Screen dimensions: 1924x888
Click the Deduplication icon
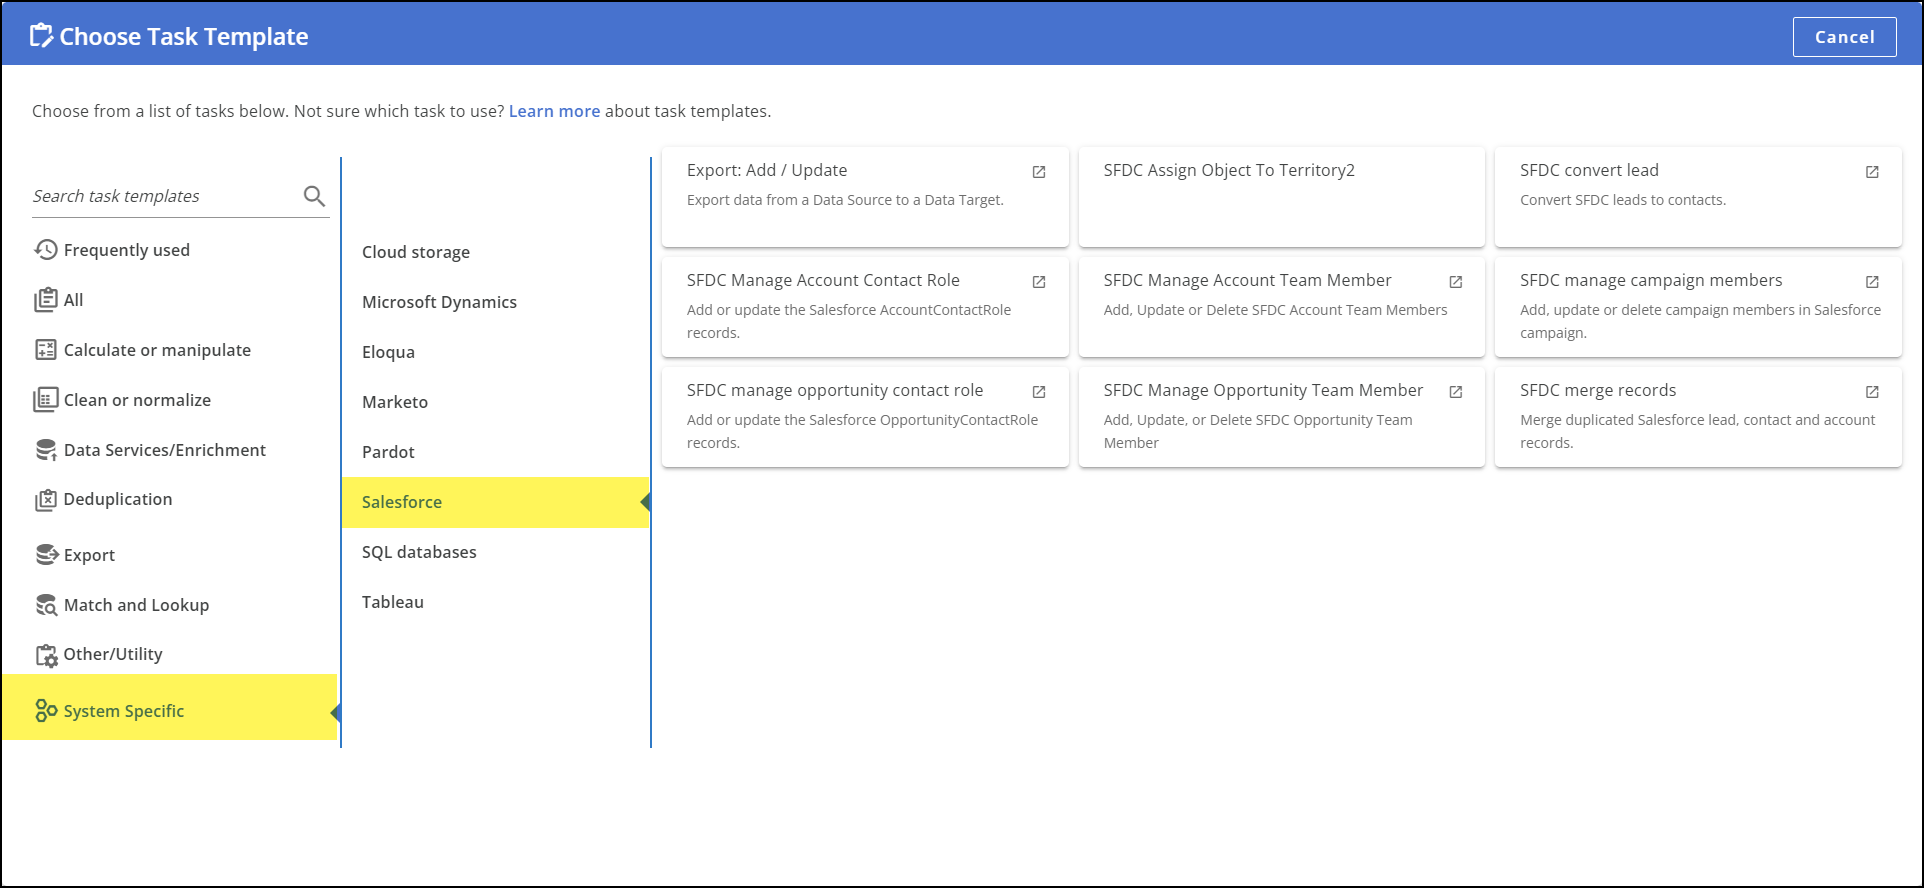[46, 500]
